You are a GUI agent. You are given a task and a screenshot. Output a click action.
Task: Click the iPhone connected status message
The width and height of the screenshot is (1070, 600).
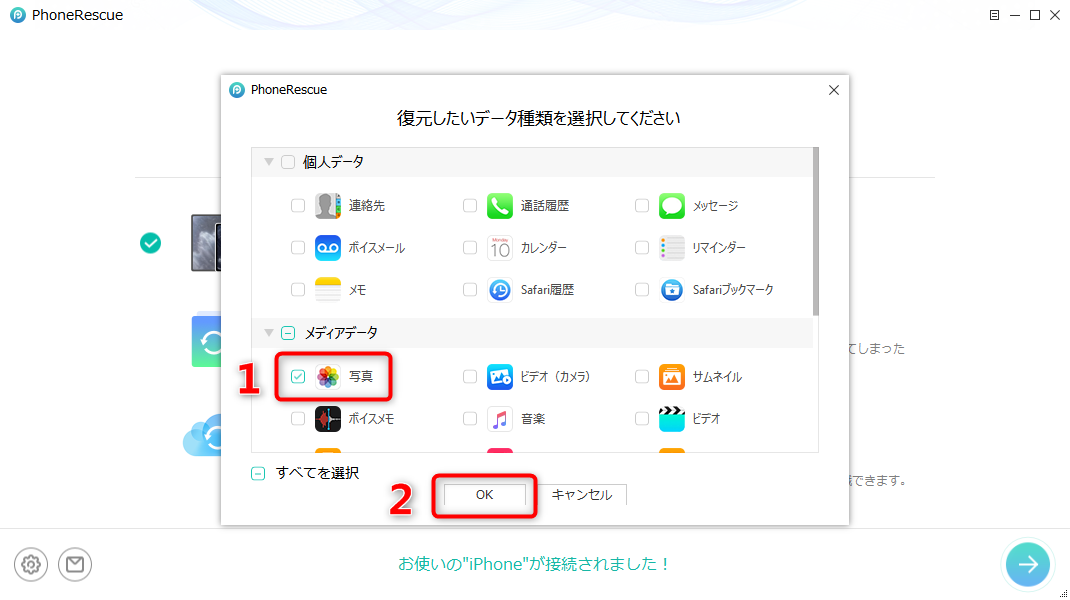coord(534,564)
